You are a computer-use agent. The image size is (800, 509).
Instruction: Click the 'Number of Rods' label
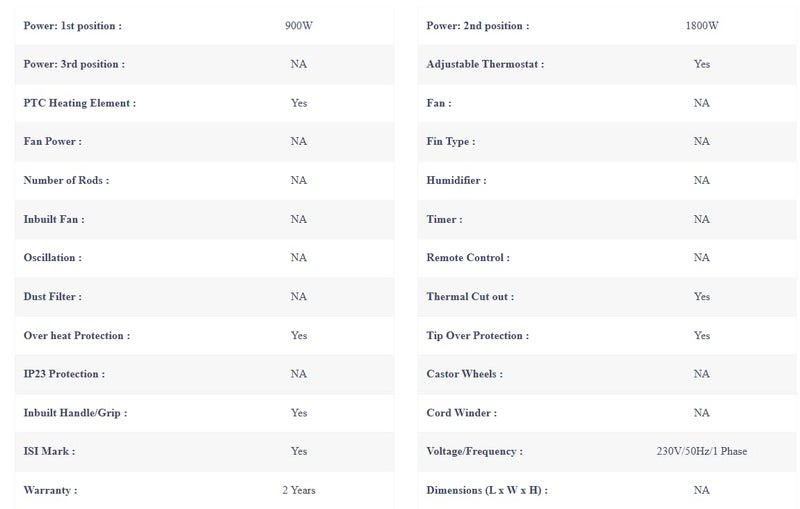tap(66, 180)
